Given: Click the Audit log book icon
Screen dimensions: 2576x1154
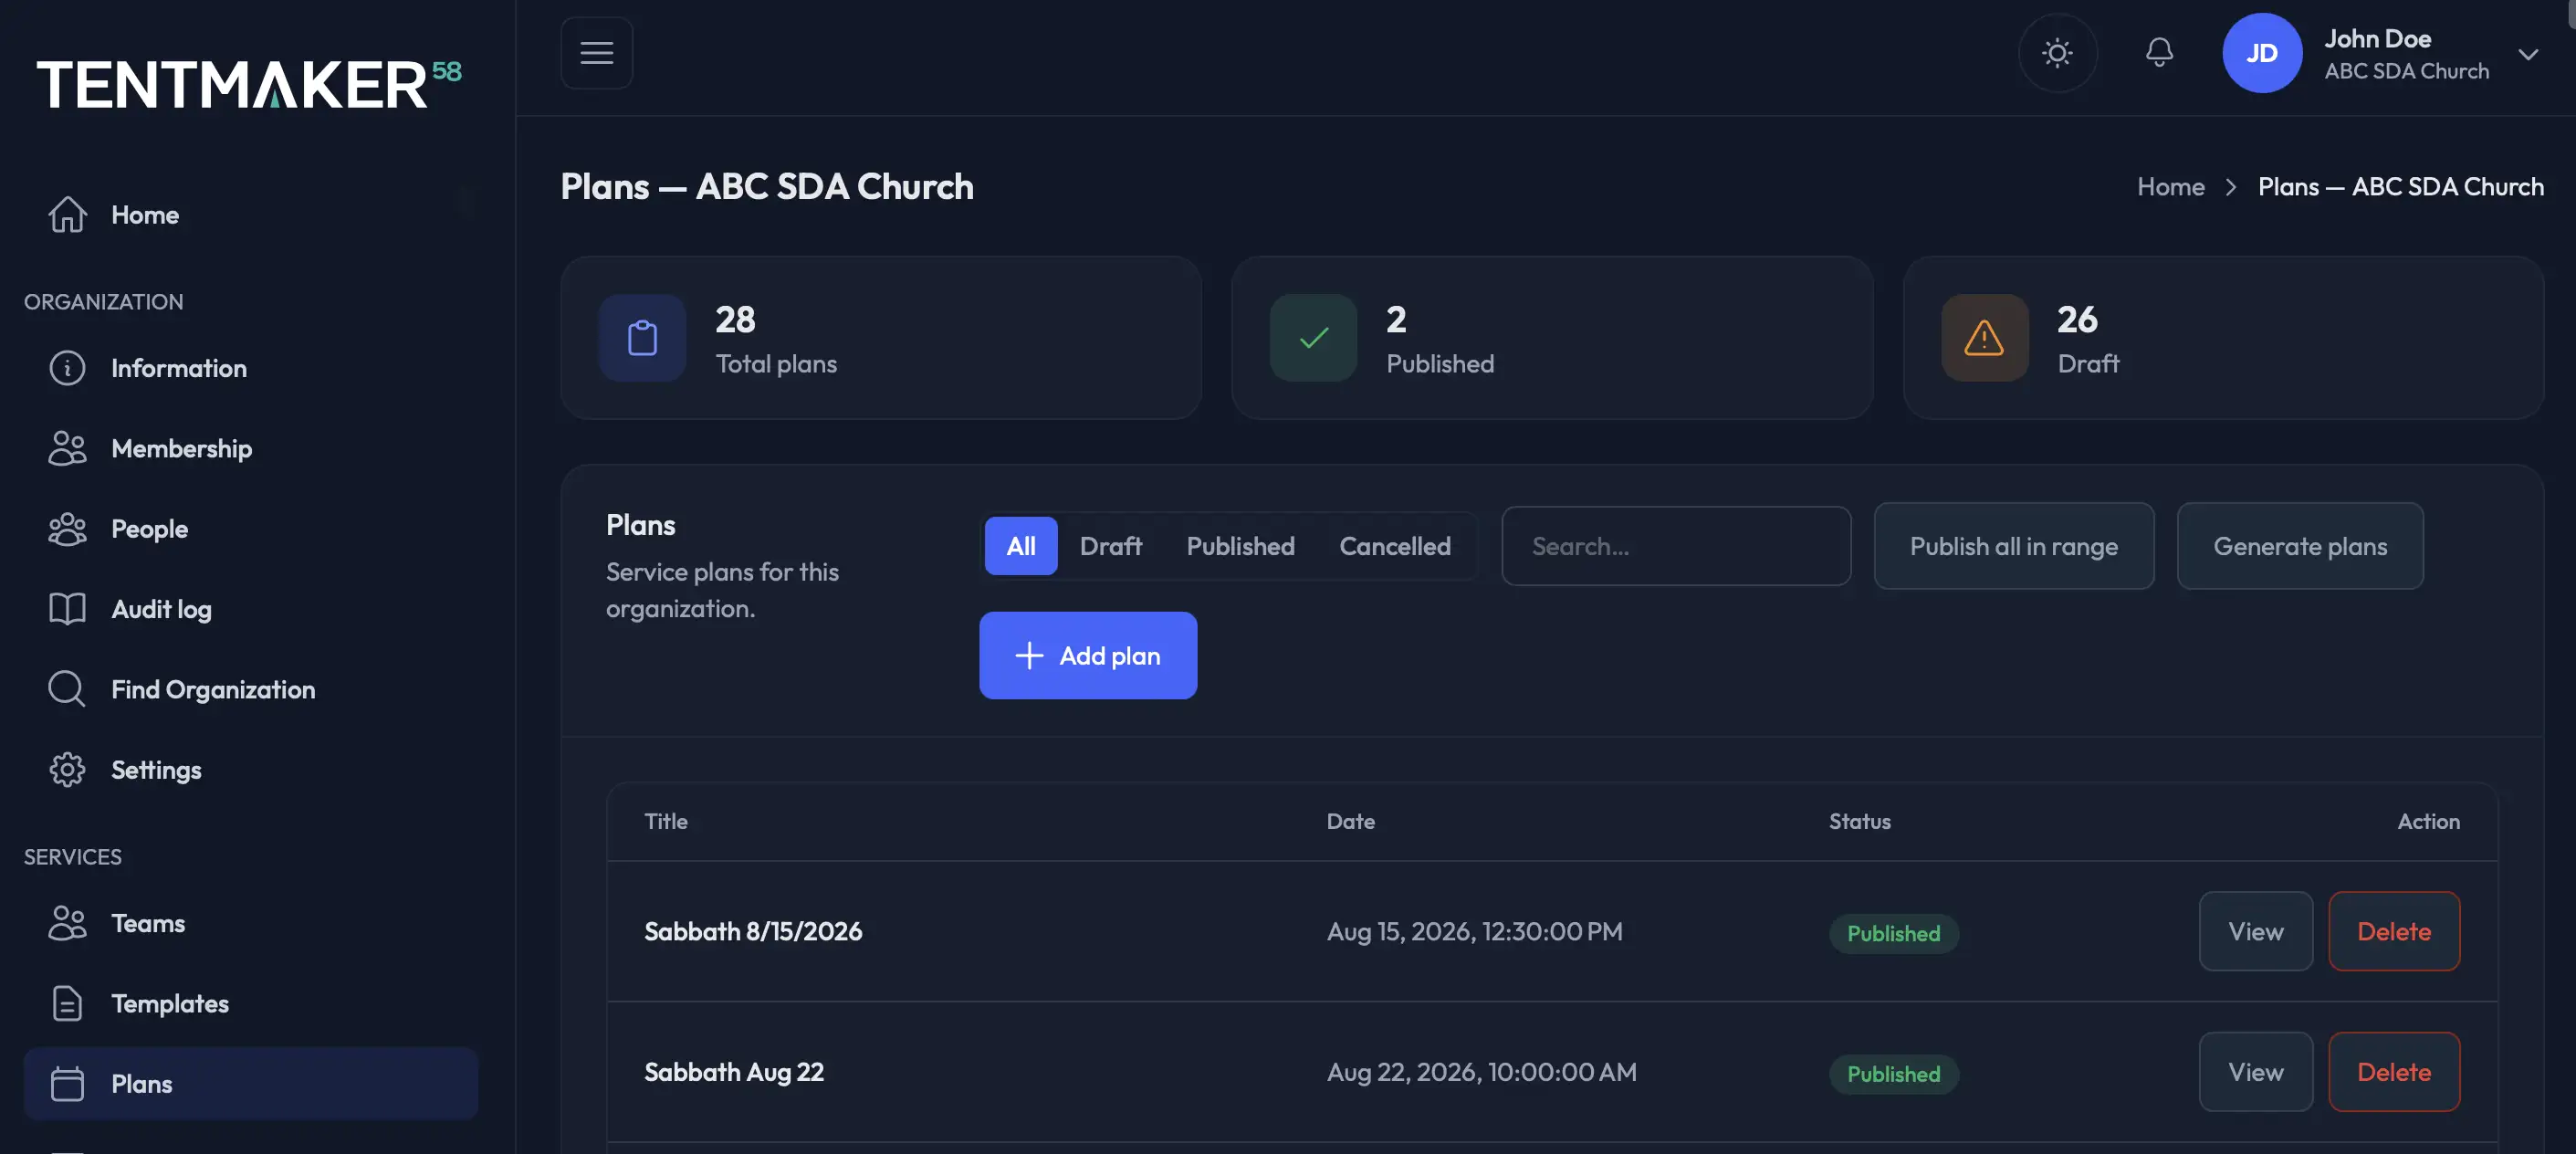Looking at the screenshot, I should (67, 609).
